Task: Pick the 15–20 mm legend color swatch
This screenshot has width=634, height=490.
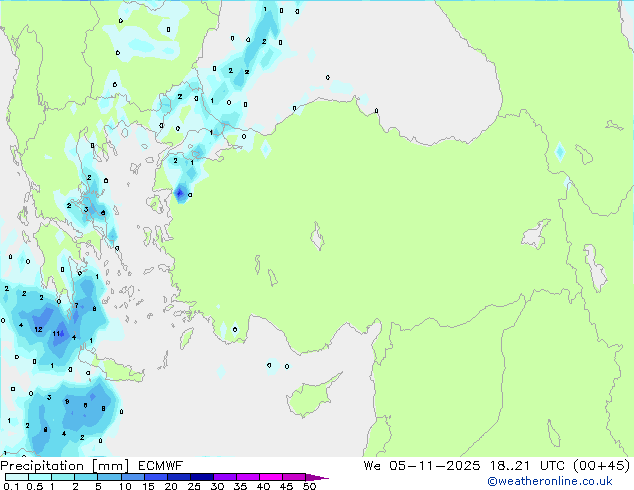Action: 155,477
